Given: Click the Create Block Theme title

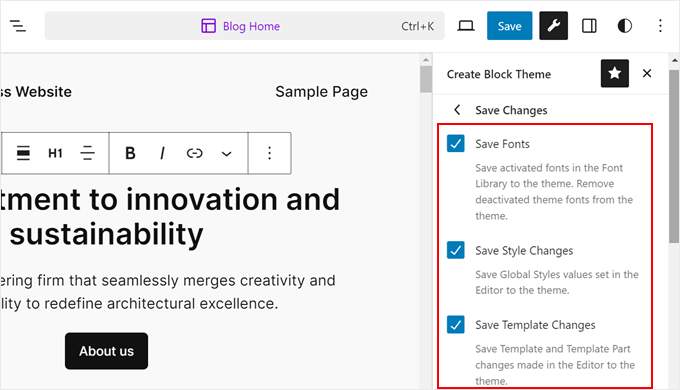Looking at the screenshot, I should (x=499, y=74).
